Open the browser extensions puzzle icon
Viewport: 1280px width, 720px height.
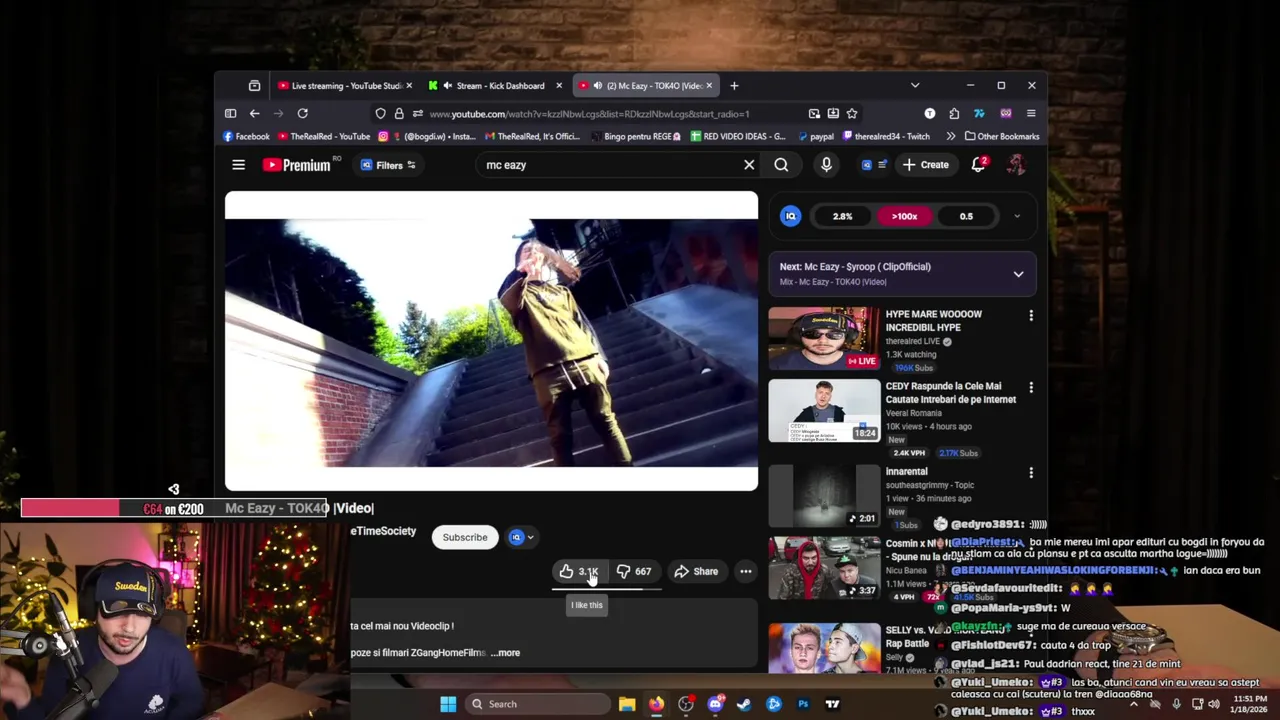pos(954,114)
